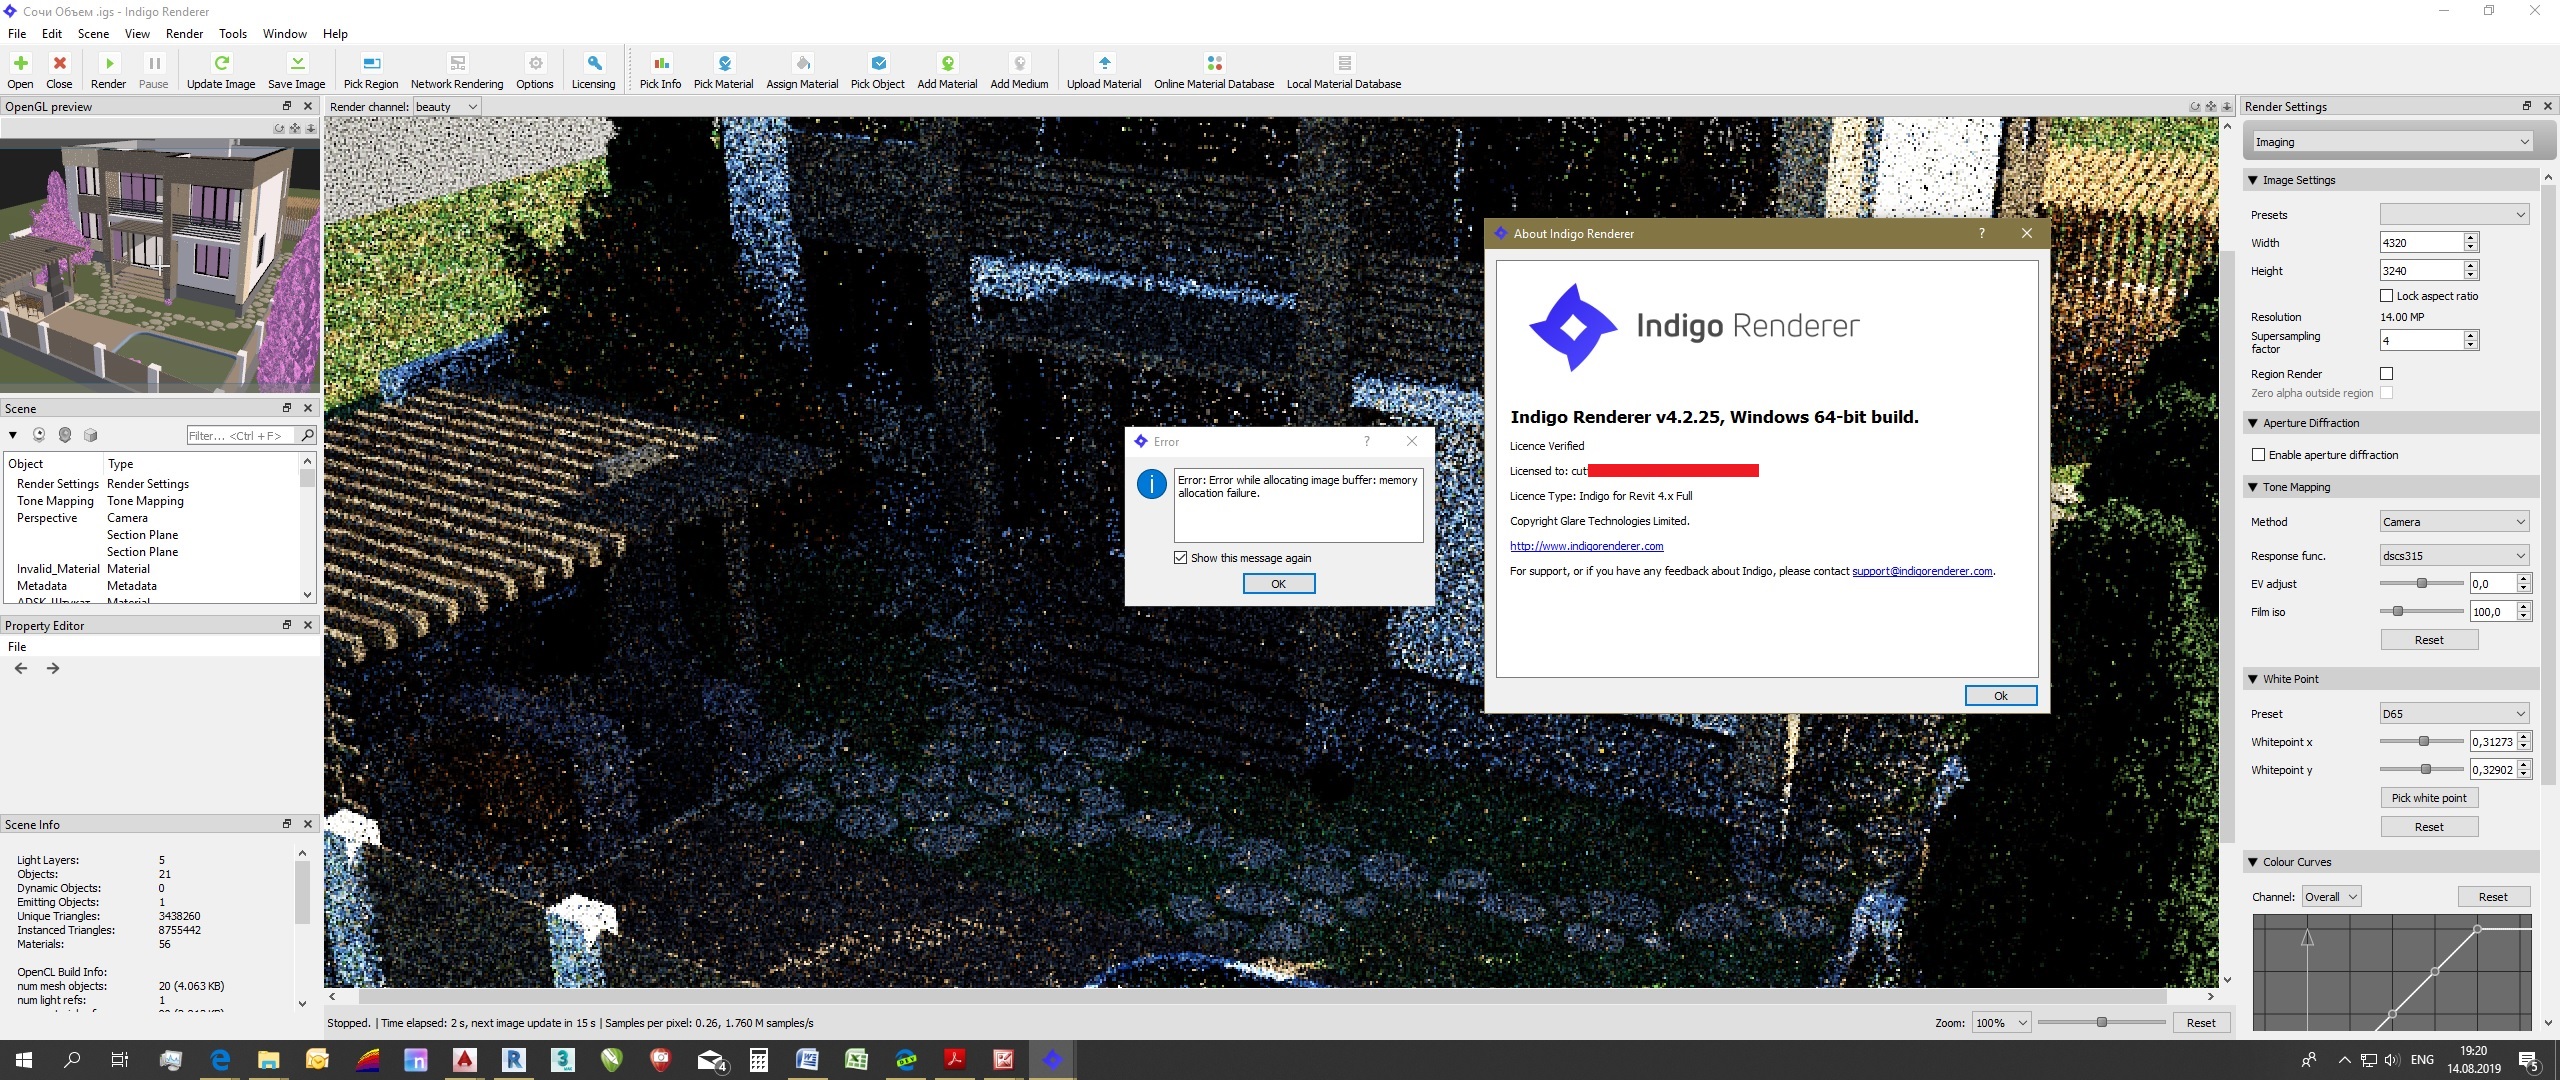Uncheck Show this message again

(1181, 558)
